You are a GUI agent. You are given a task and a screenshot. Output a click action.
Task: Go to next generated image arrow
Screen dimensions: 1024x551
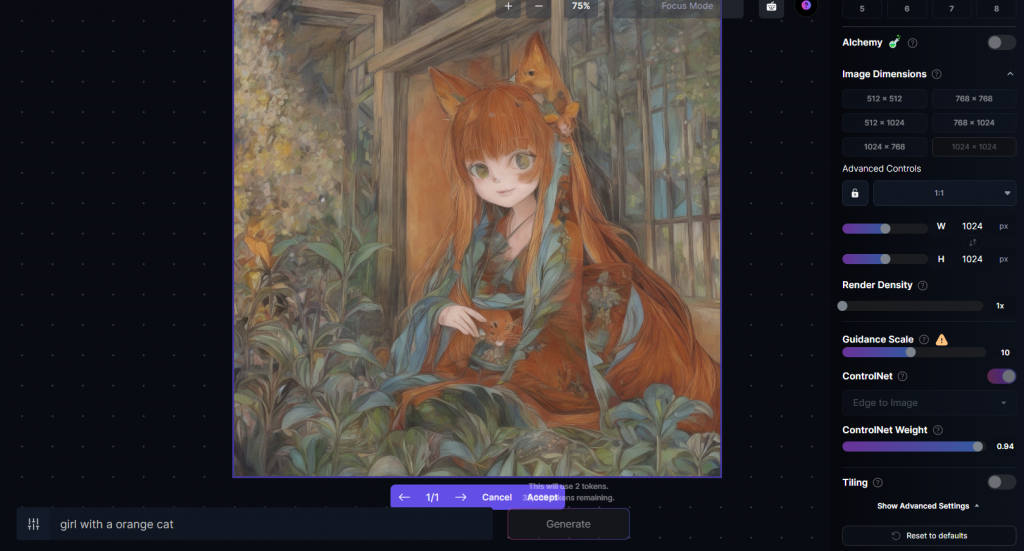pos(460,497)
